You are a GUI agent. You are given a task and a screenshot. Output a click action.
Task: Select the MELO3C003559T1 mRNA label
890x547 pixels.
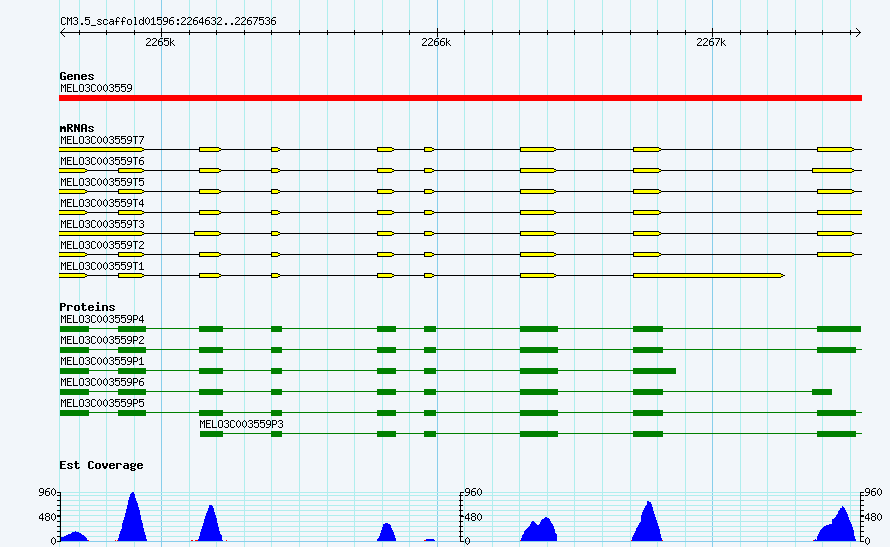(x=102, y=266)
